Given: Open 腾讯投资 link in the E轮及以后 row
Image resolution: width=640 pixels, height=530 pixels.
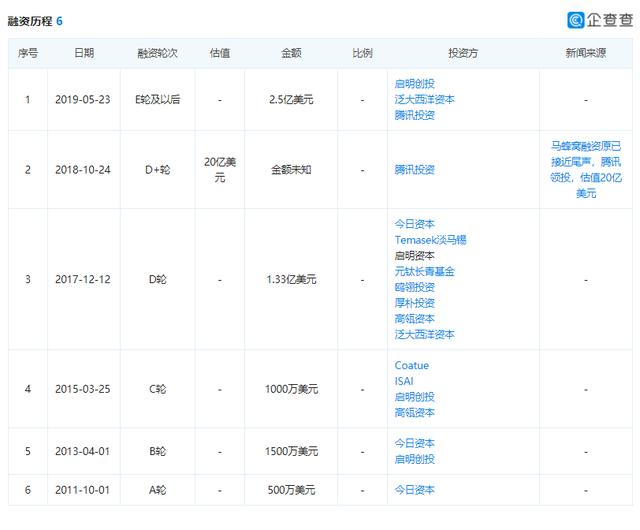Looking at the screenshot, I should [414, 115].
